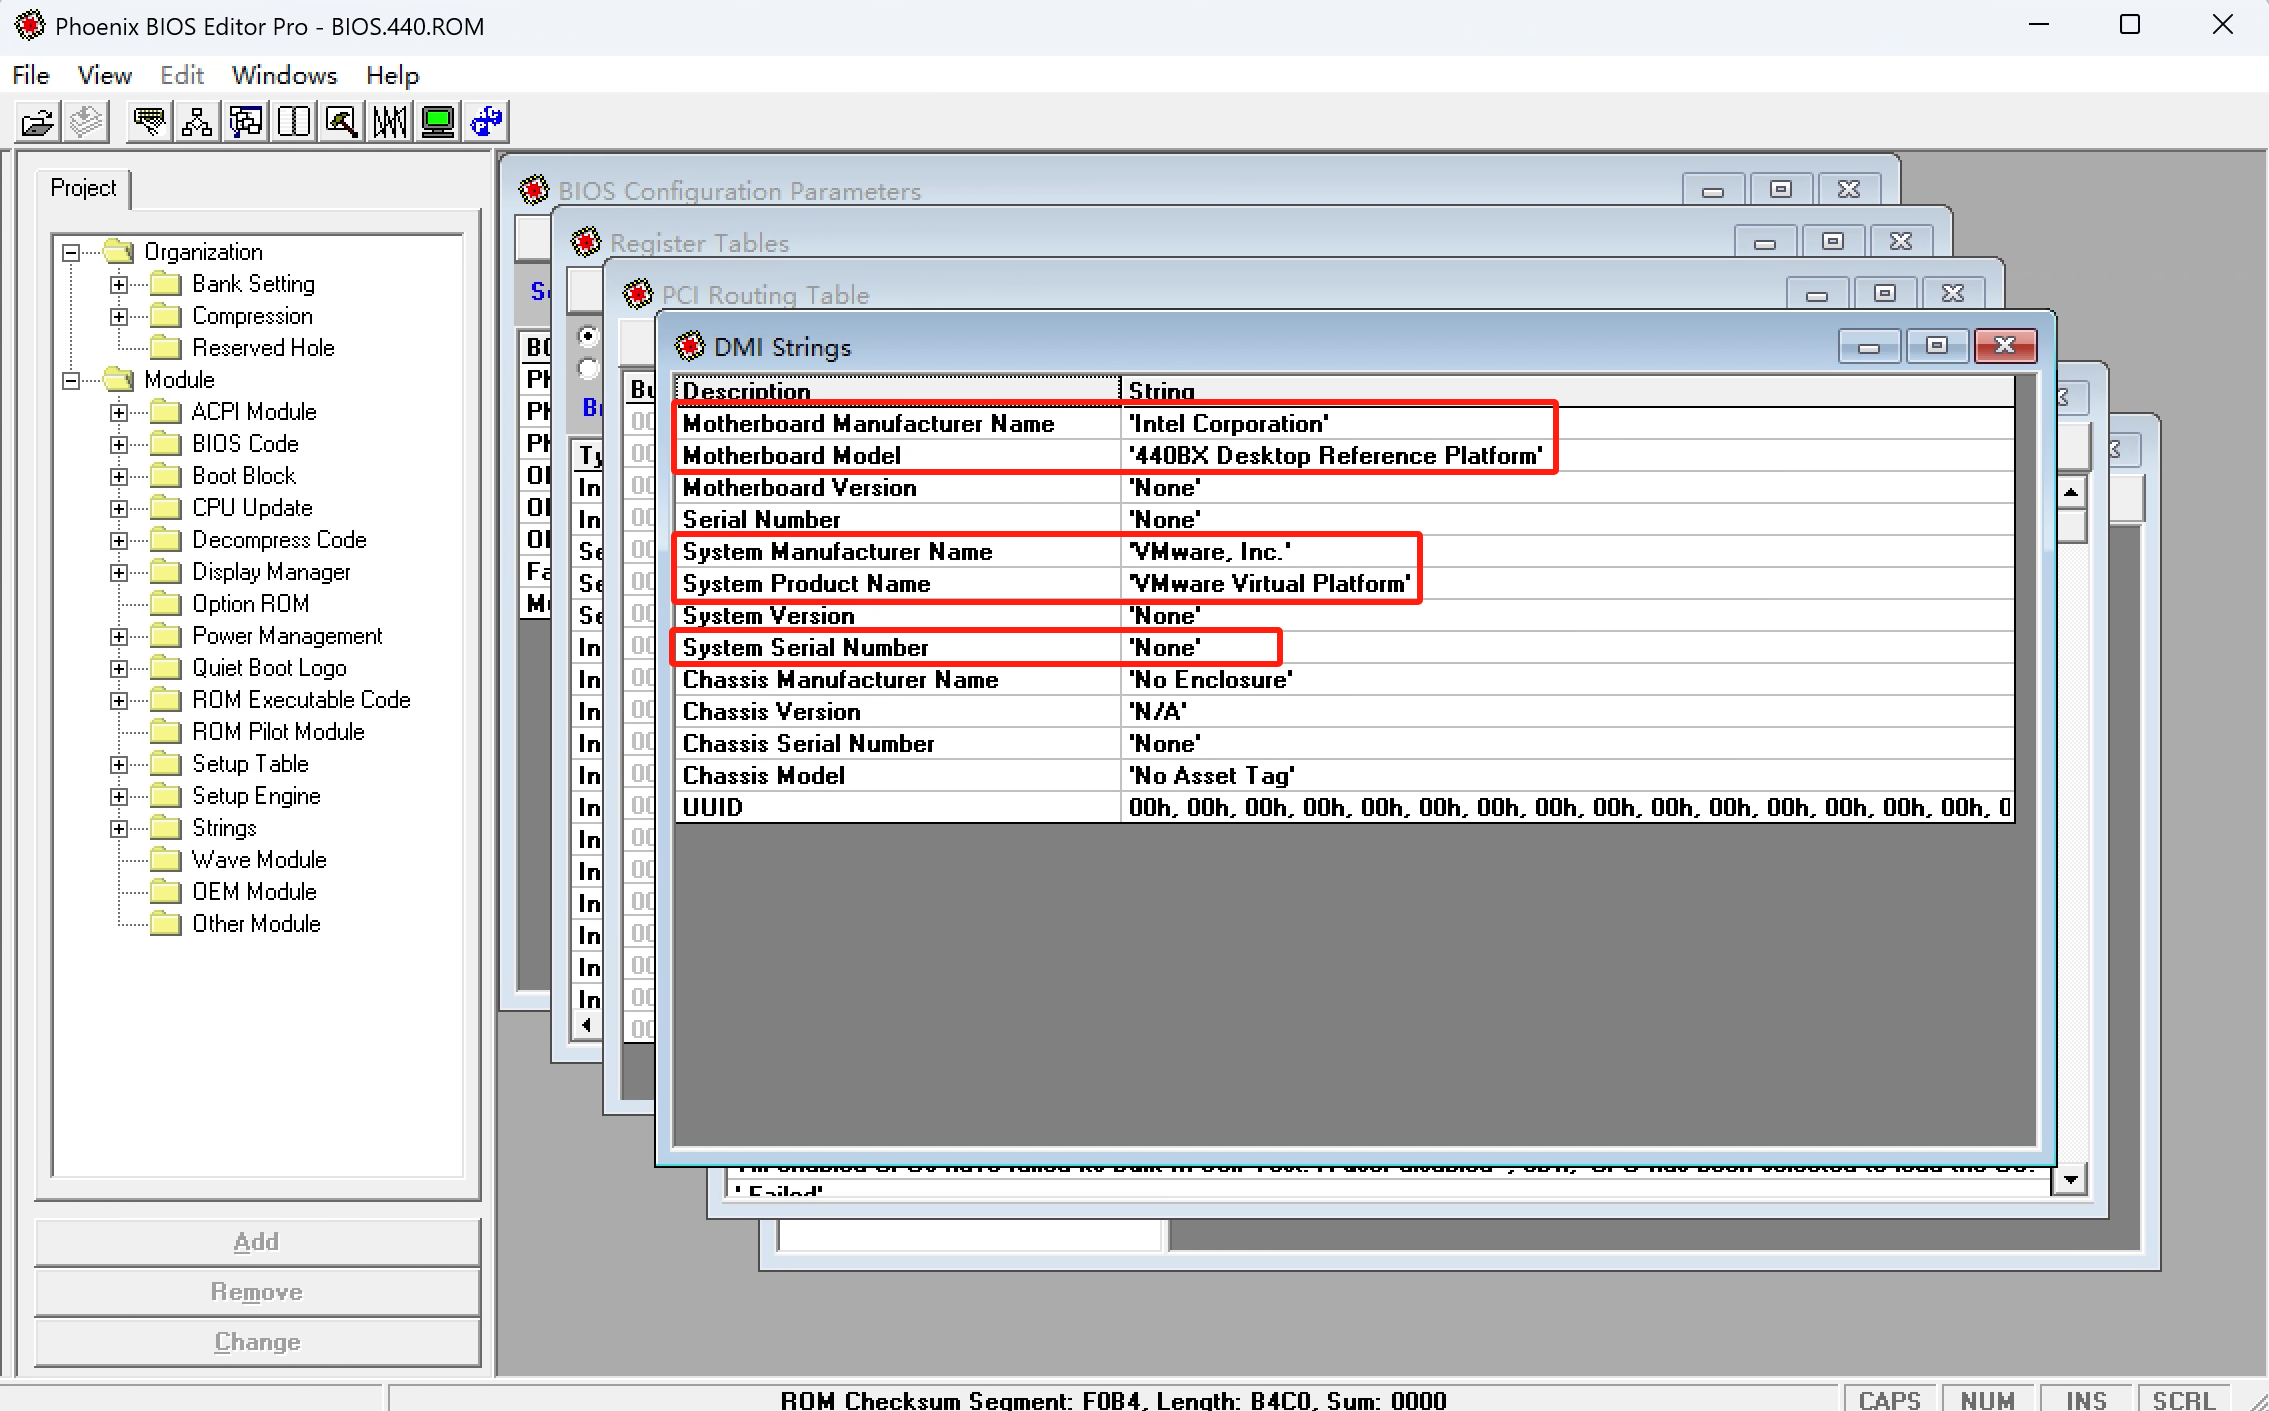This screenshot has width=2269, height=1411.
Task: Click the blue ACPI puzzle toolbar icon
Action: (x=487, y=122)
